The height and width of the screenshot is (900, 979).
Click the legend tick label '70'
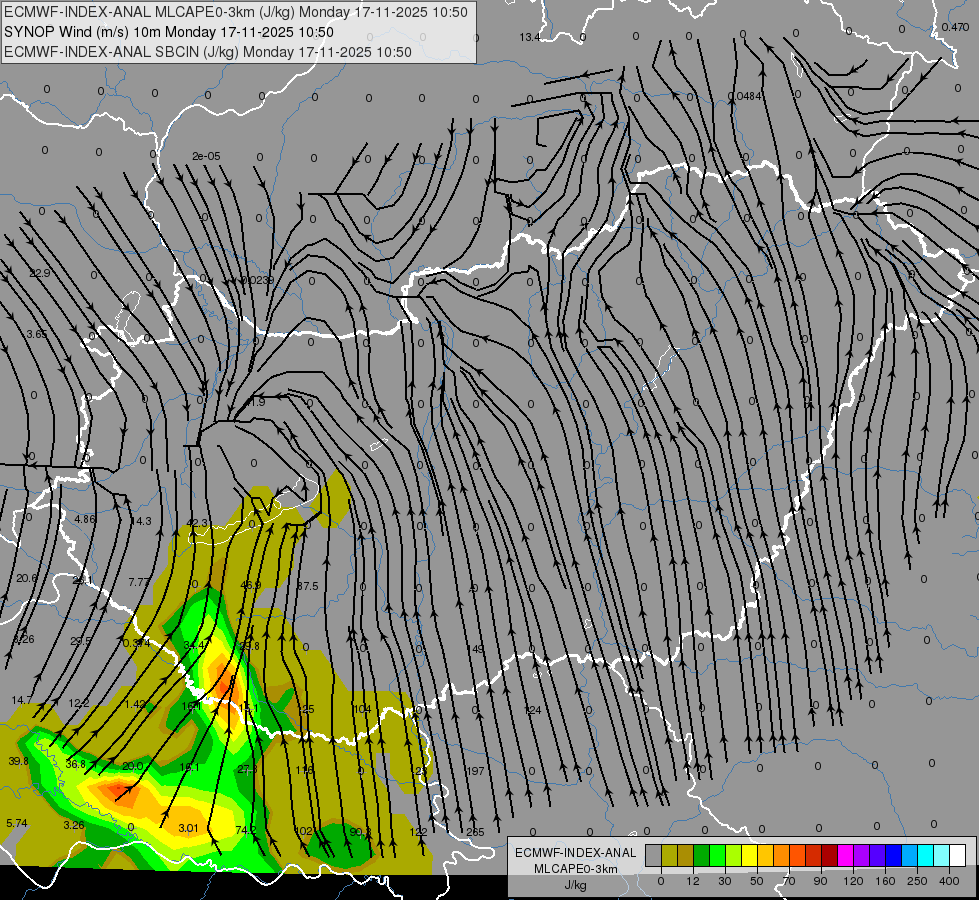coord(789,881)
